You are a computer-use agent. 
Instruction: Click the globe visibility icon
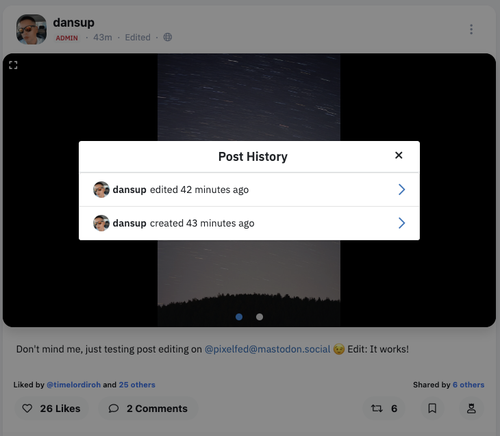[168, 37]
